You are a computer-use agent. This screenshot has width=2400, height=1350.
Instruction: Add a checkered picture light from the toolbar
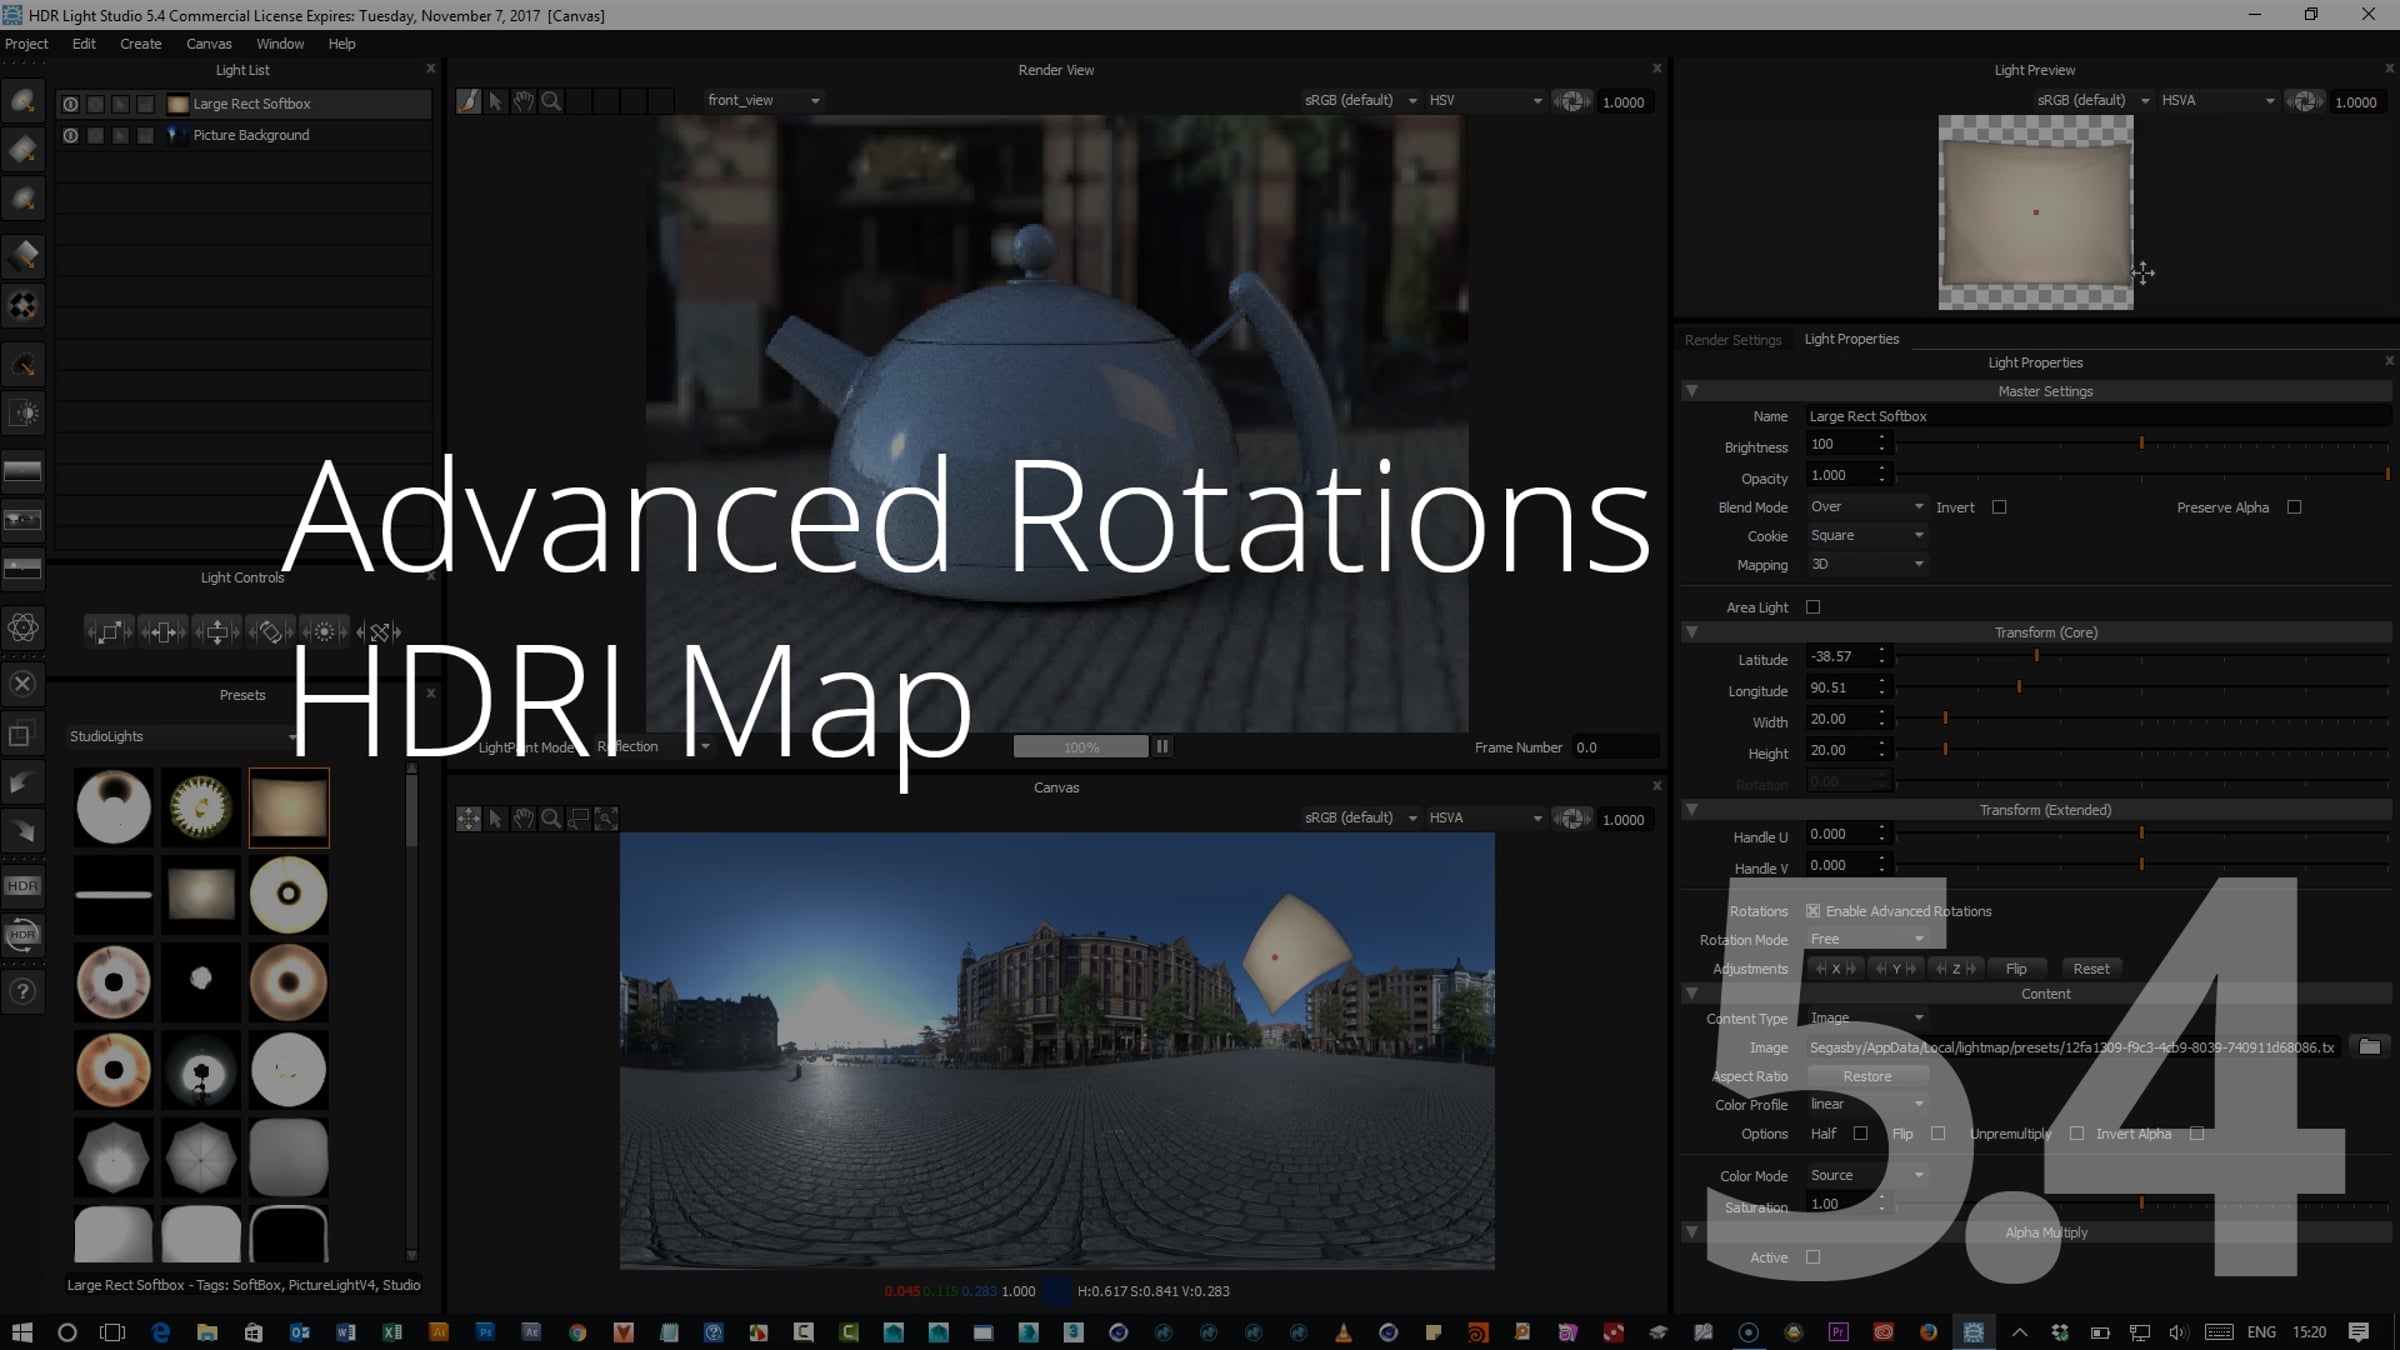coord(23,305)
